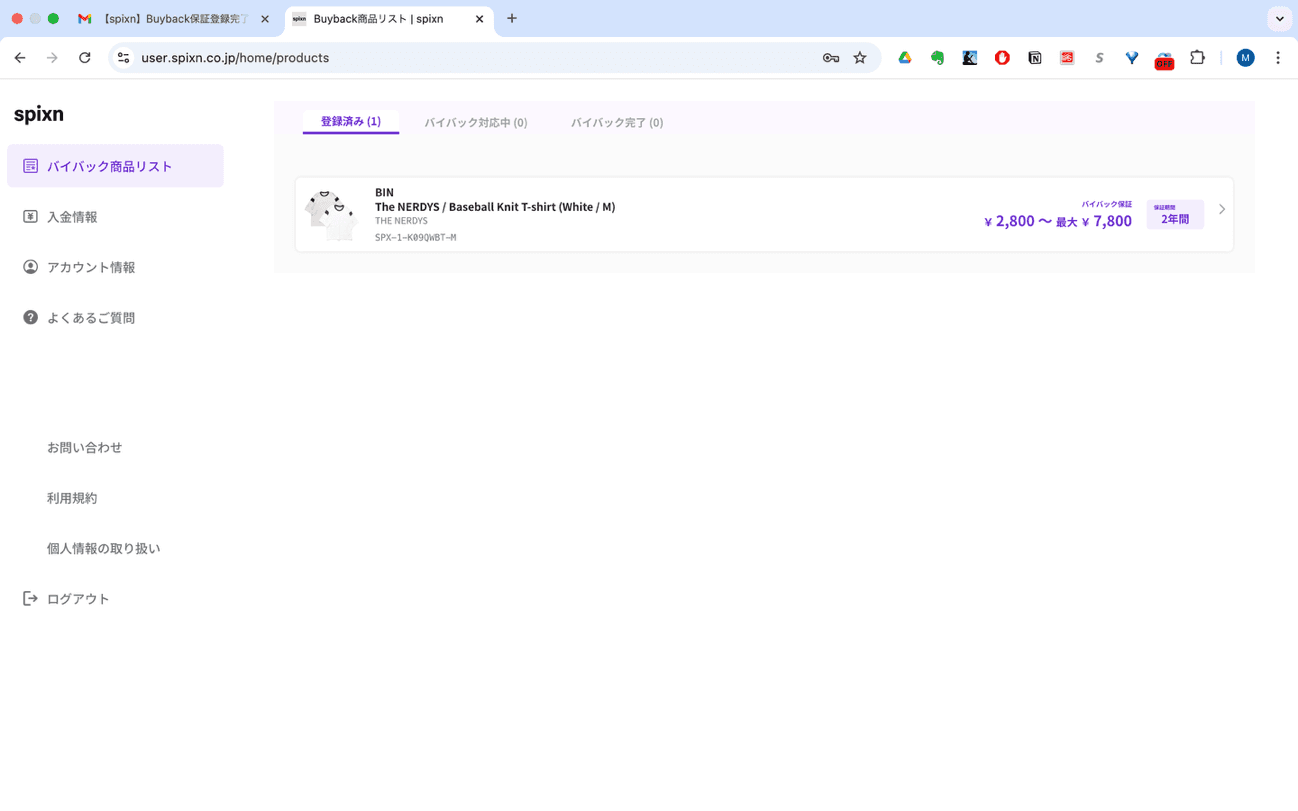1298x811 pixels.
Task: Click the よくあるご質問 text label
Action: [x=91, y=318]
